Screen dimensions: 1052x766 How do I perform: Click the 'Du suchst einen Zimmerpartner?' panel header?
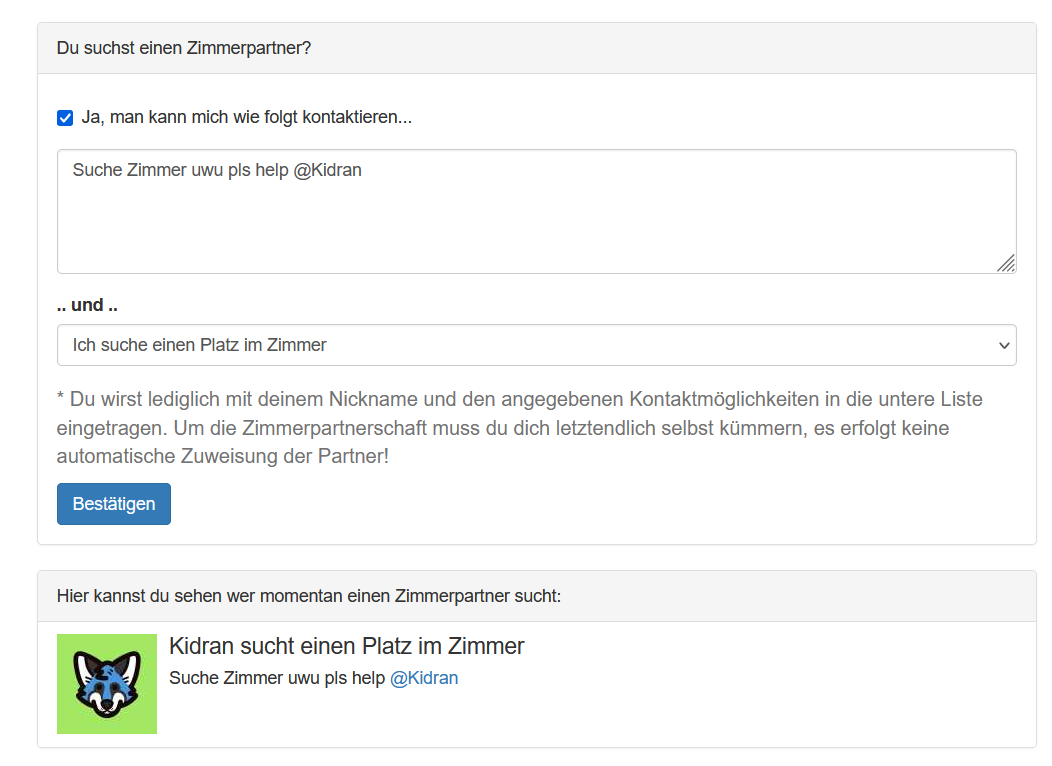tap(184, 48)
